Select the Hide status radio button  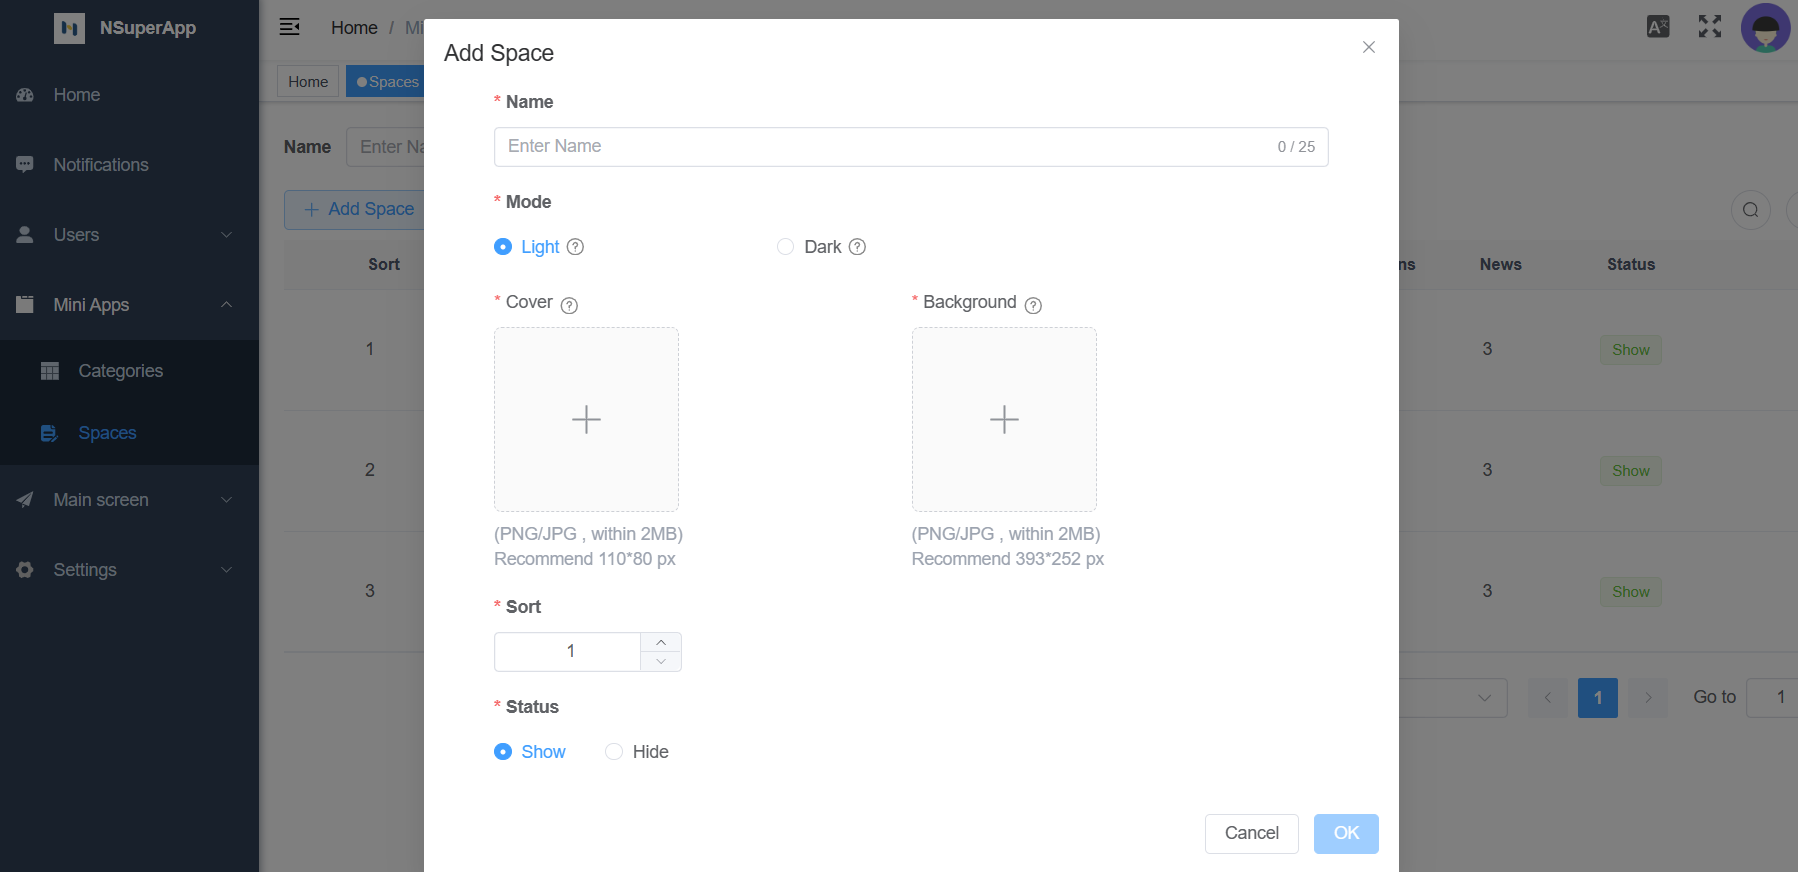(x=614, y=752)
